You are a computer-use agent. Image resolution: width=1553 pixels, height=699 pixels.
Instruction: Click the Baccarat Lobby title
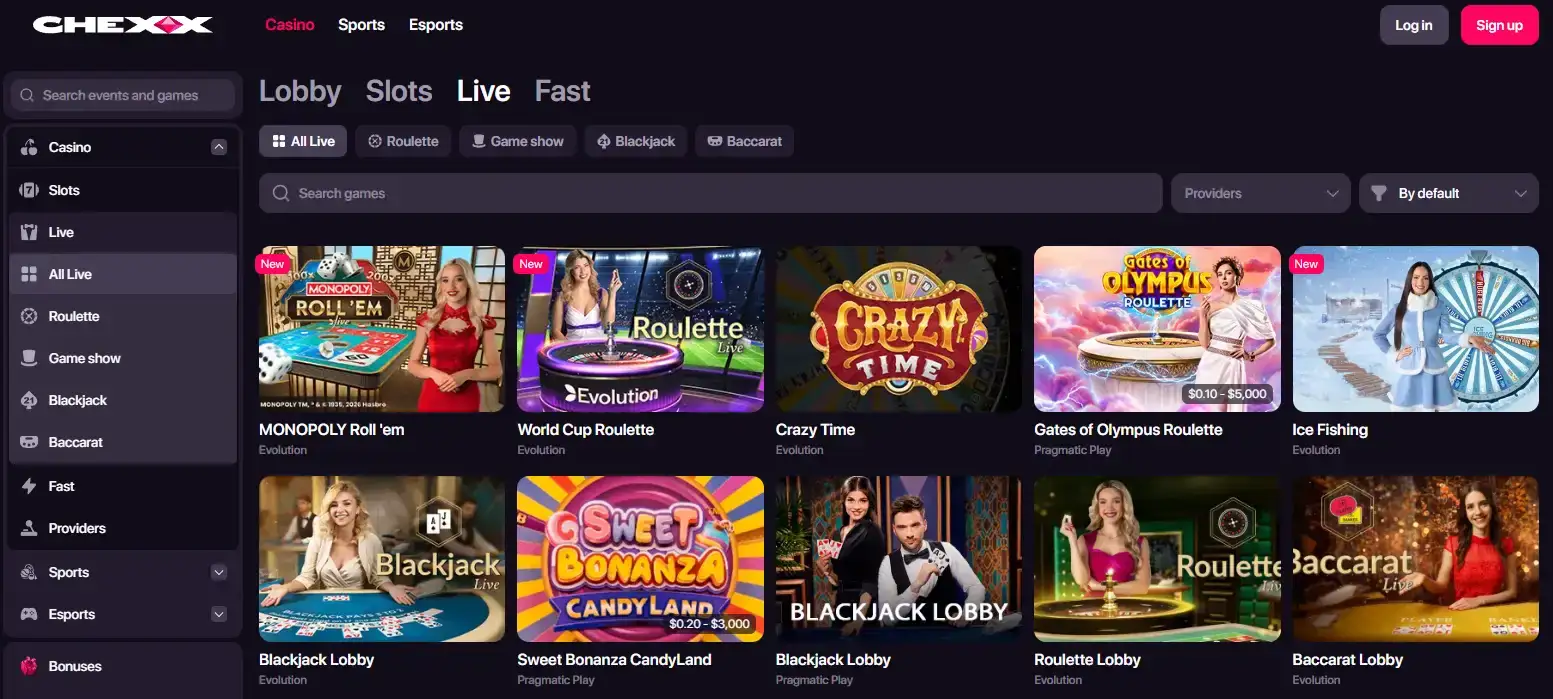point(1348,659)
